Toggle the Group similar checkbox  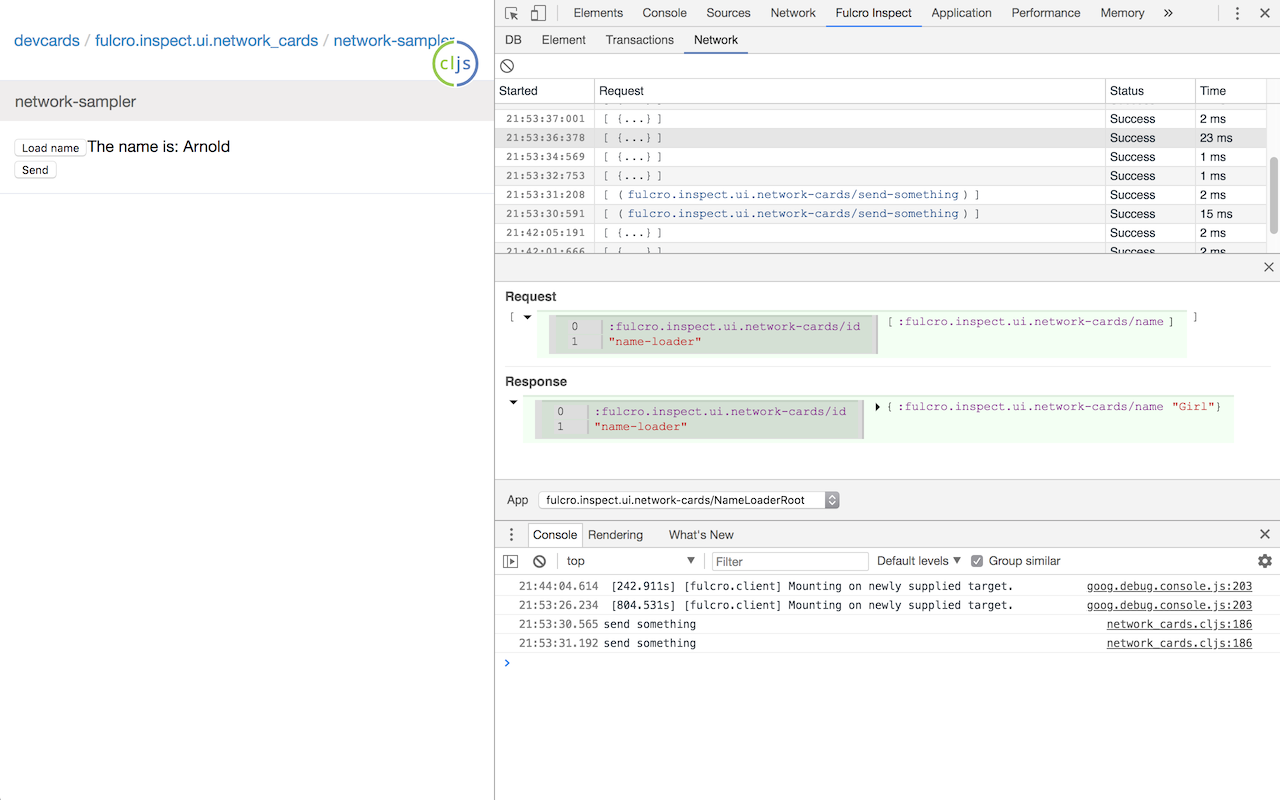coord(977,561)
